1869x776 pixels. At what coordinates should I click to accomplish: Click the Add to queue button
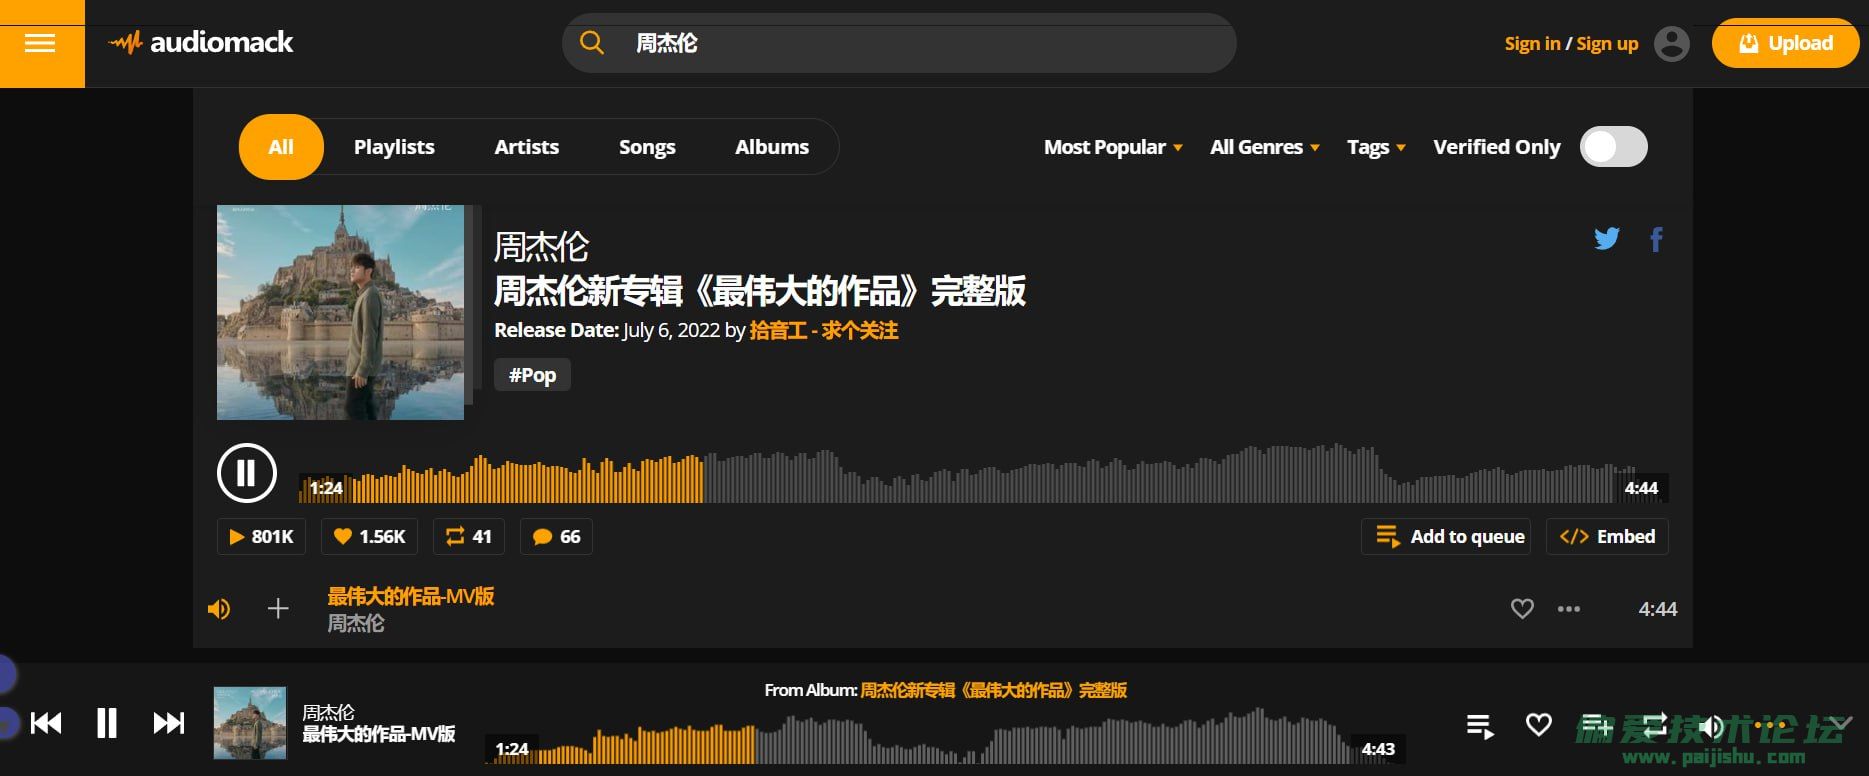point(1445,537)
